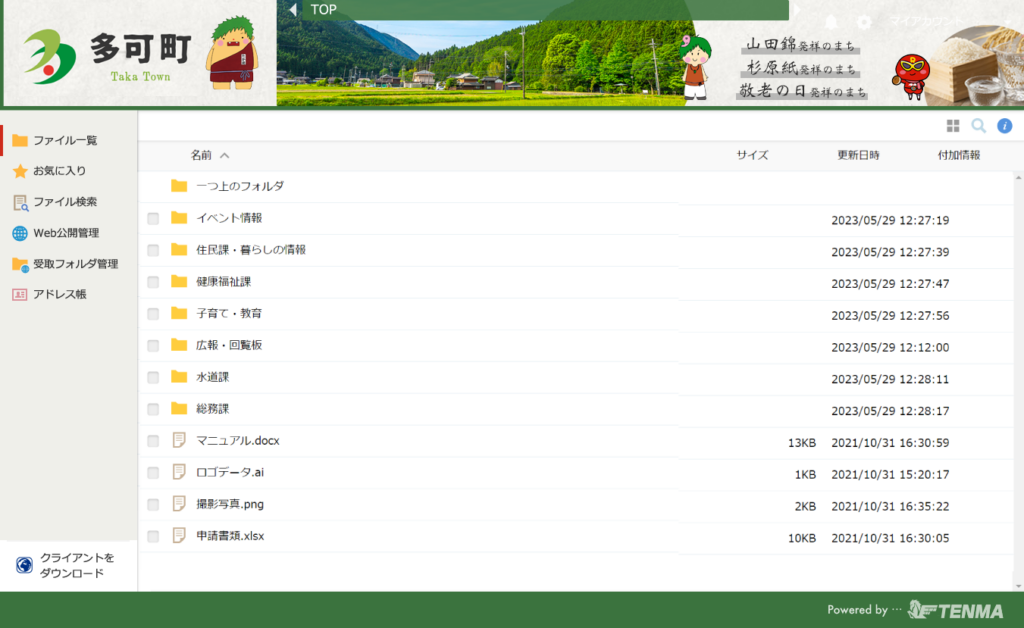Click back arrow left of TOP breadcrumb
The image size is (1024, 628).
tap(293, 10)
